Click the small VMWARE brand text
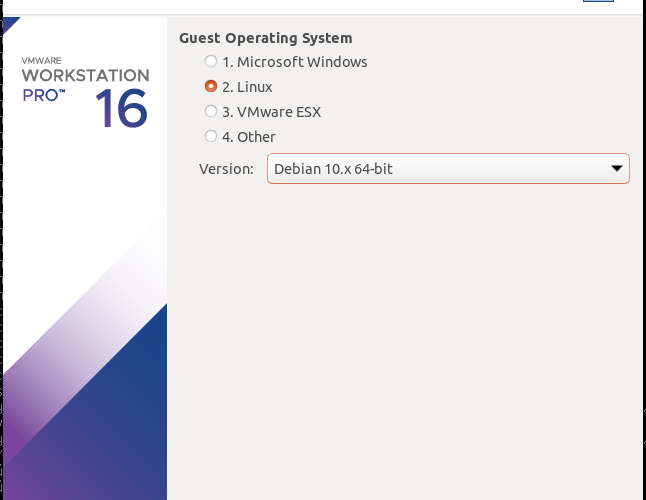646x500 pixels. (x=41, y=61)
